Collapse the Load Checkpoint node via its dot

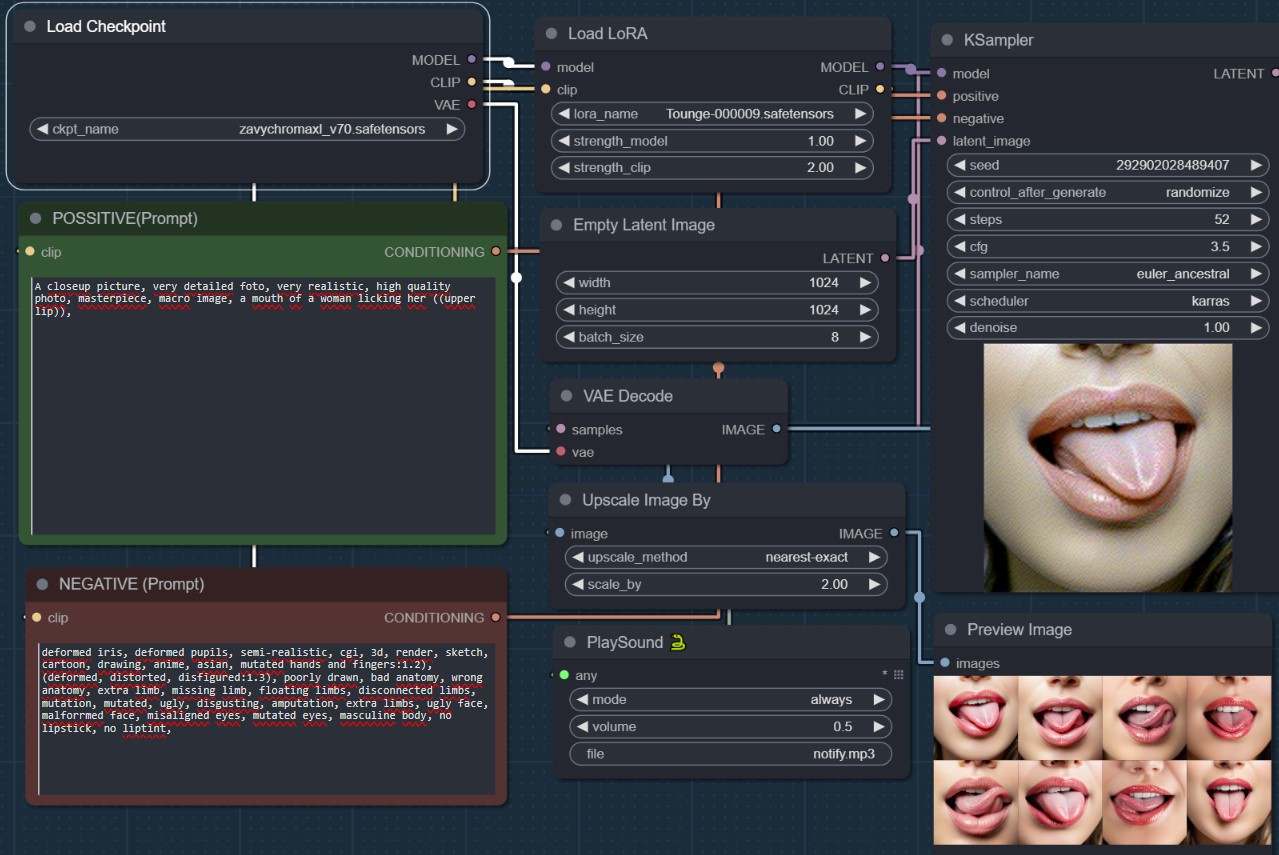pyautogui.click(x=30, y=27)
